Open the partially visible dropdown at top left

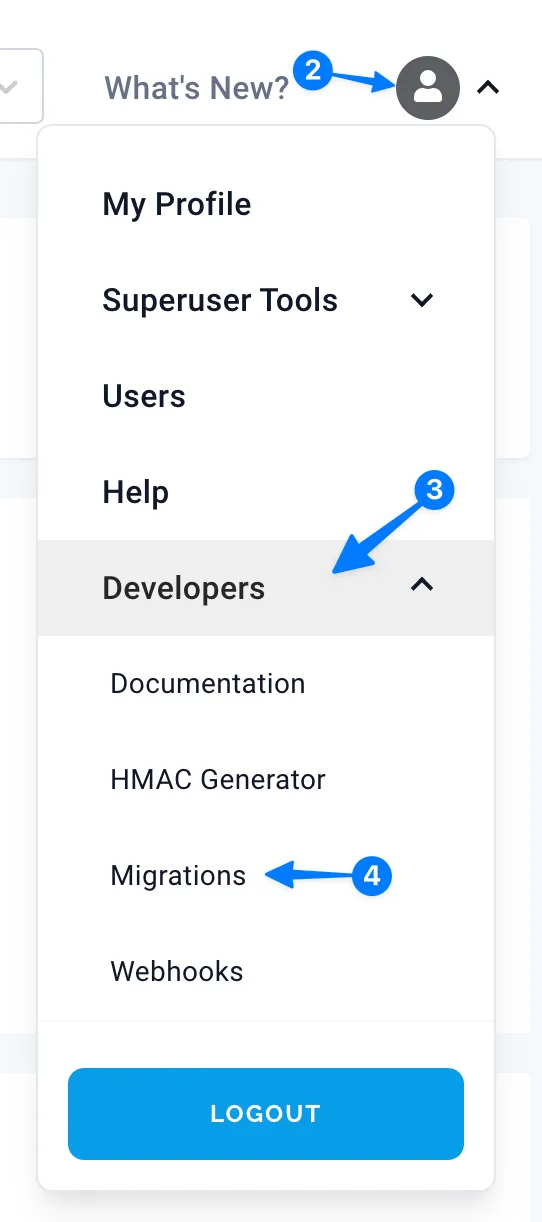click(x=20, y=87)
